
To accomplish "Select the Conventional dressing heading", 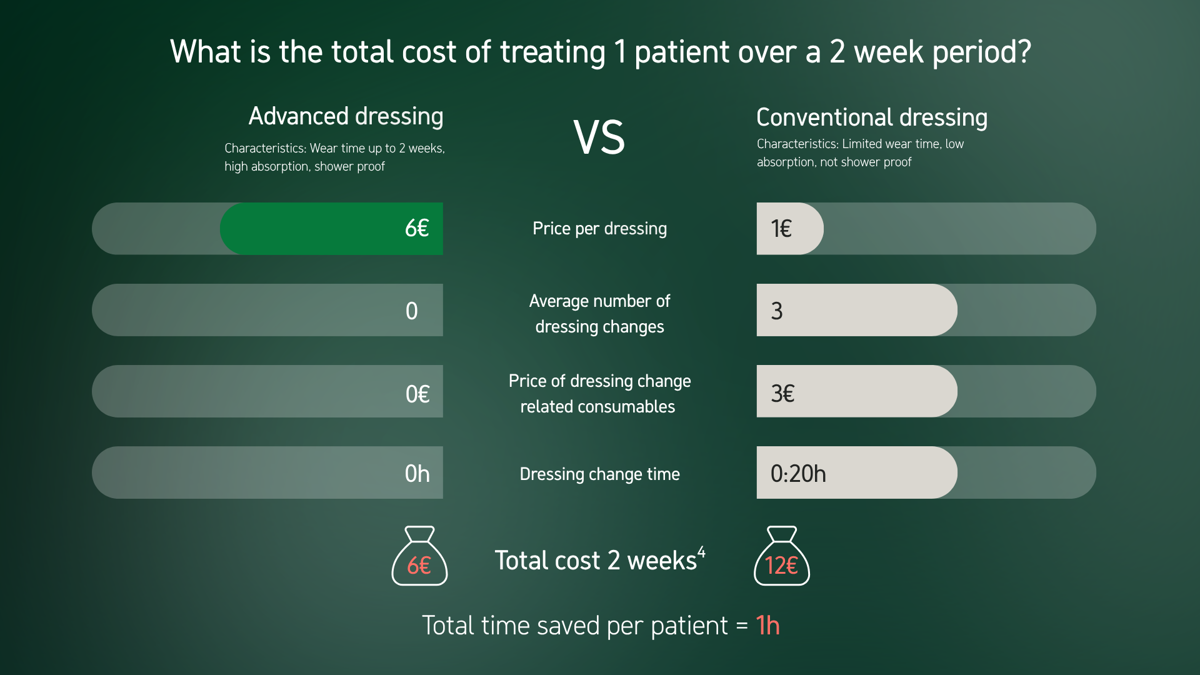I will pos(871,117).
